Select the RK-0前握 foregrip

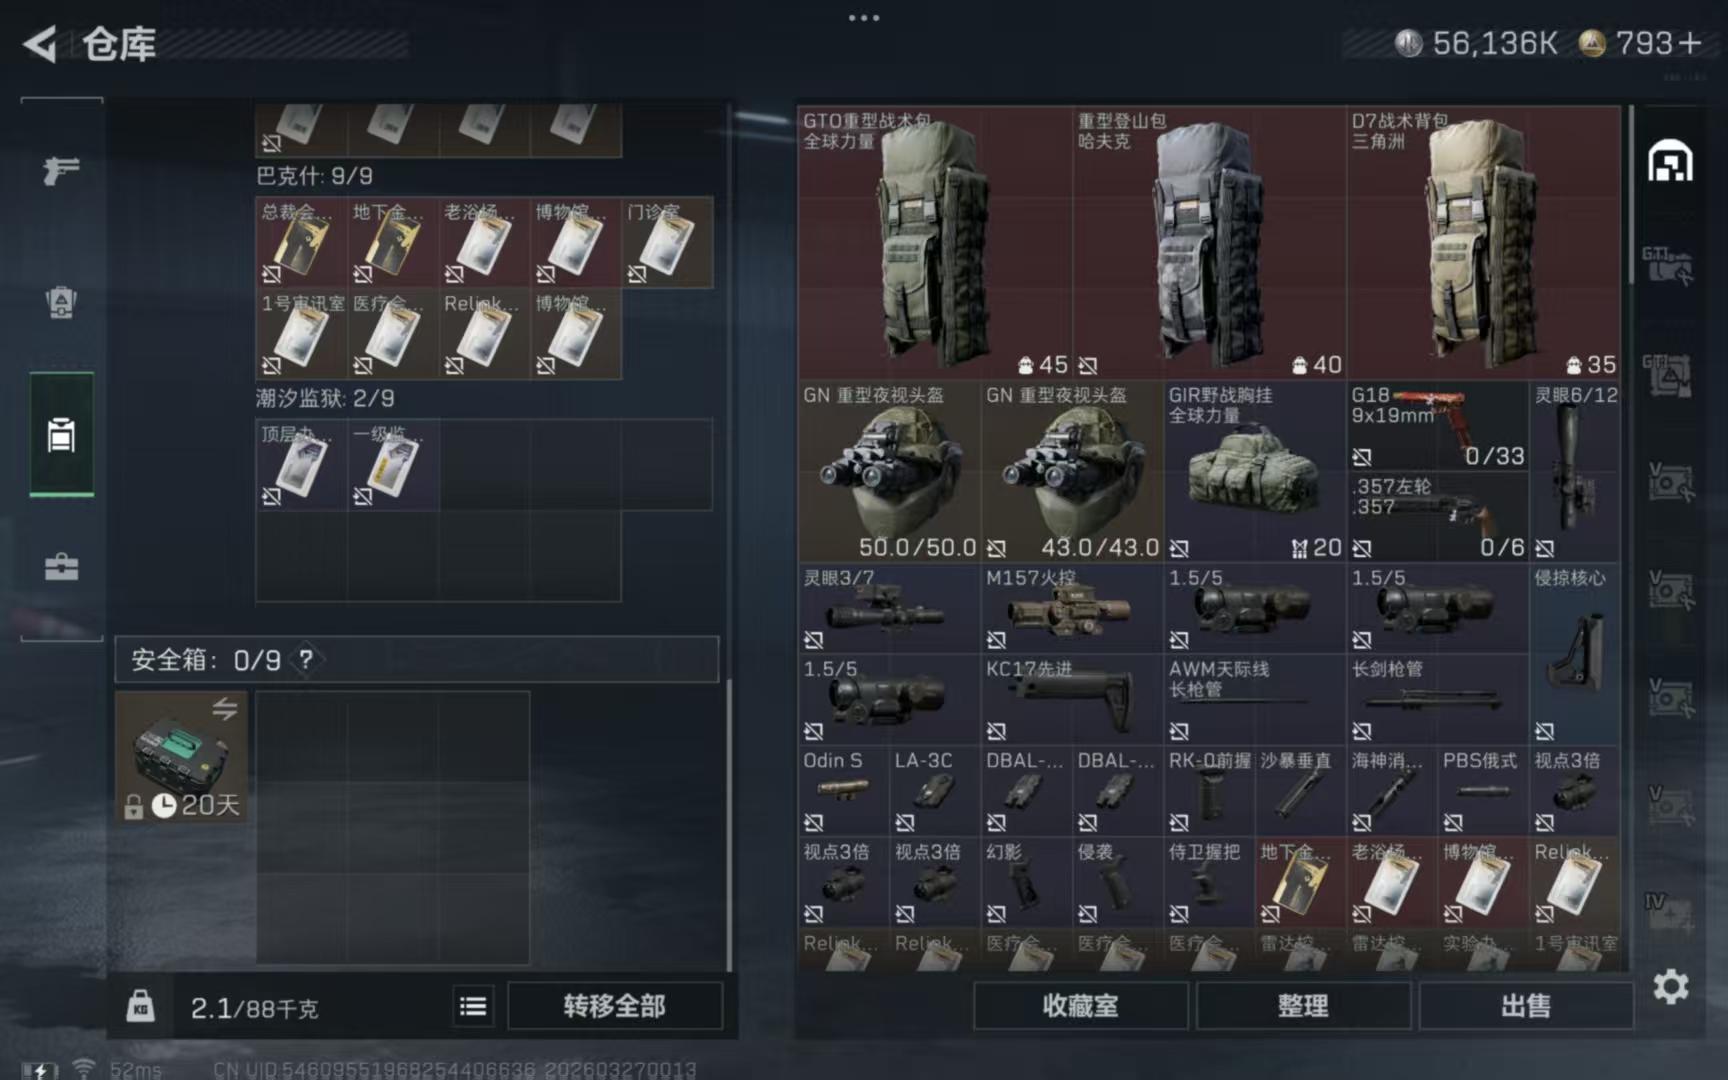(x=1209, y=791)
